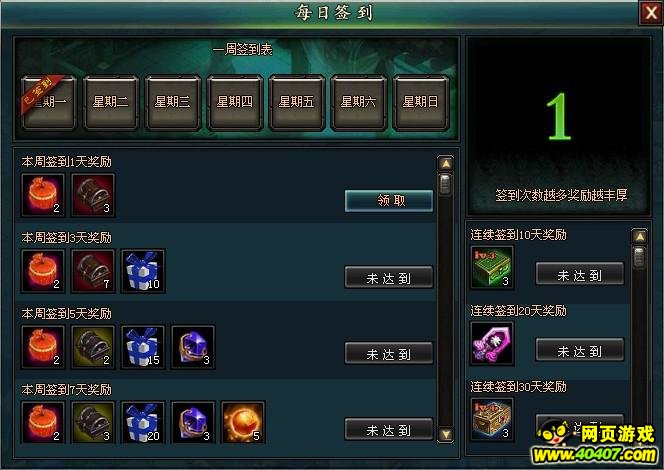Select the 星期日 day tile

coord(421,102)
